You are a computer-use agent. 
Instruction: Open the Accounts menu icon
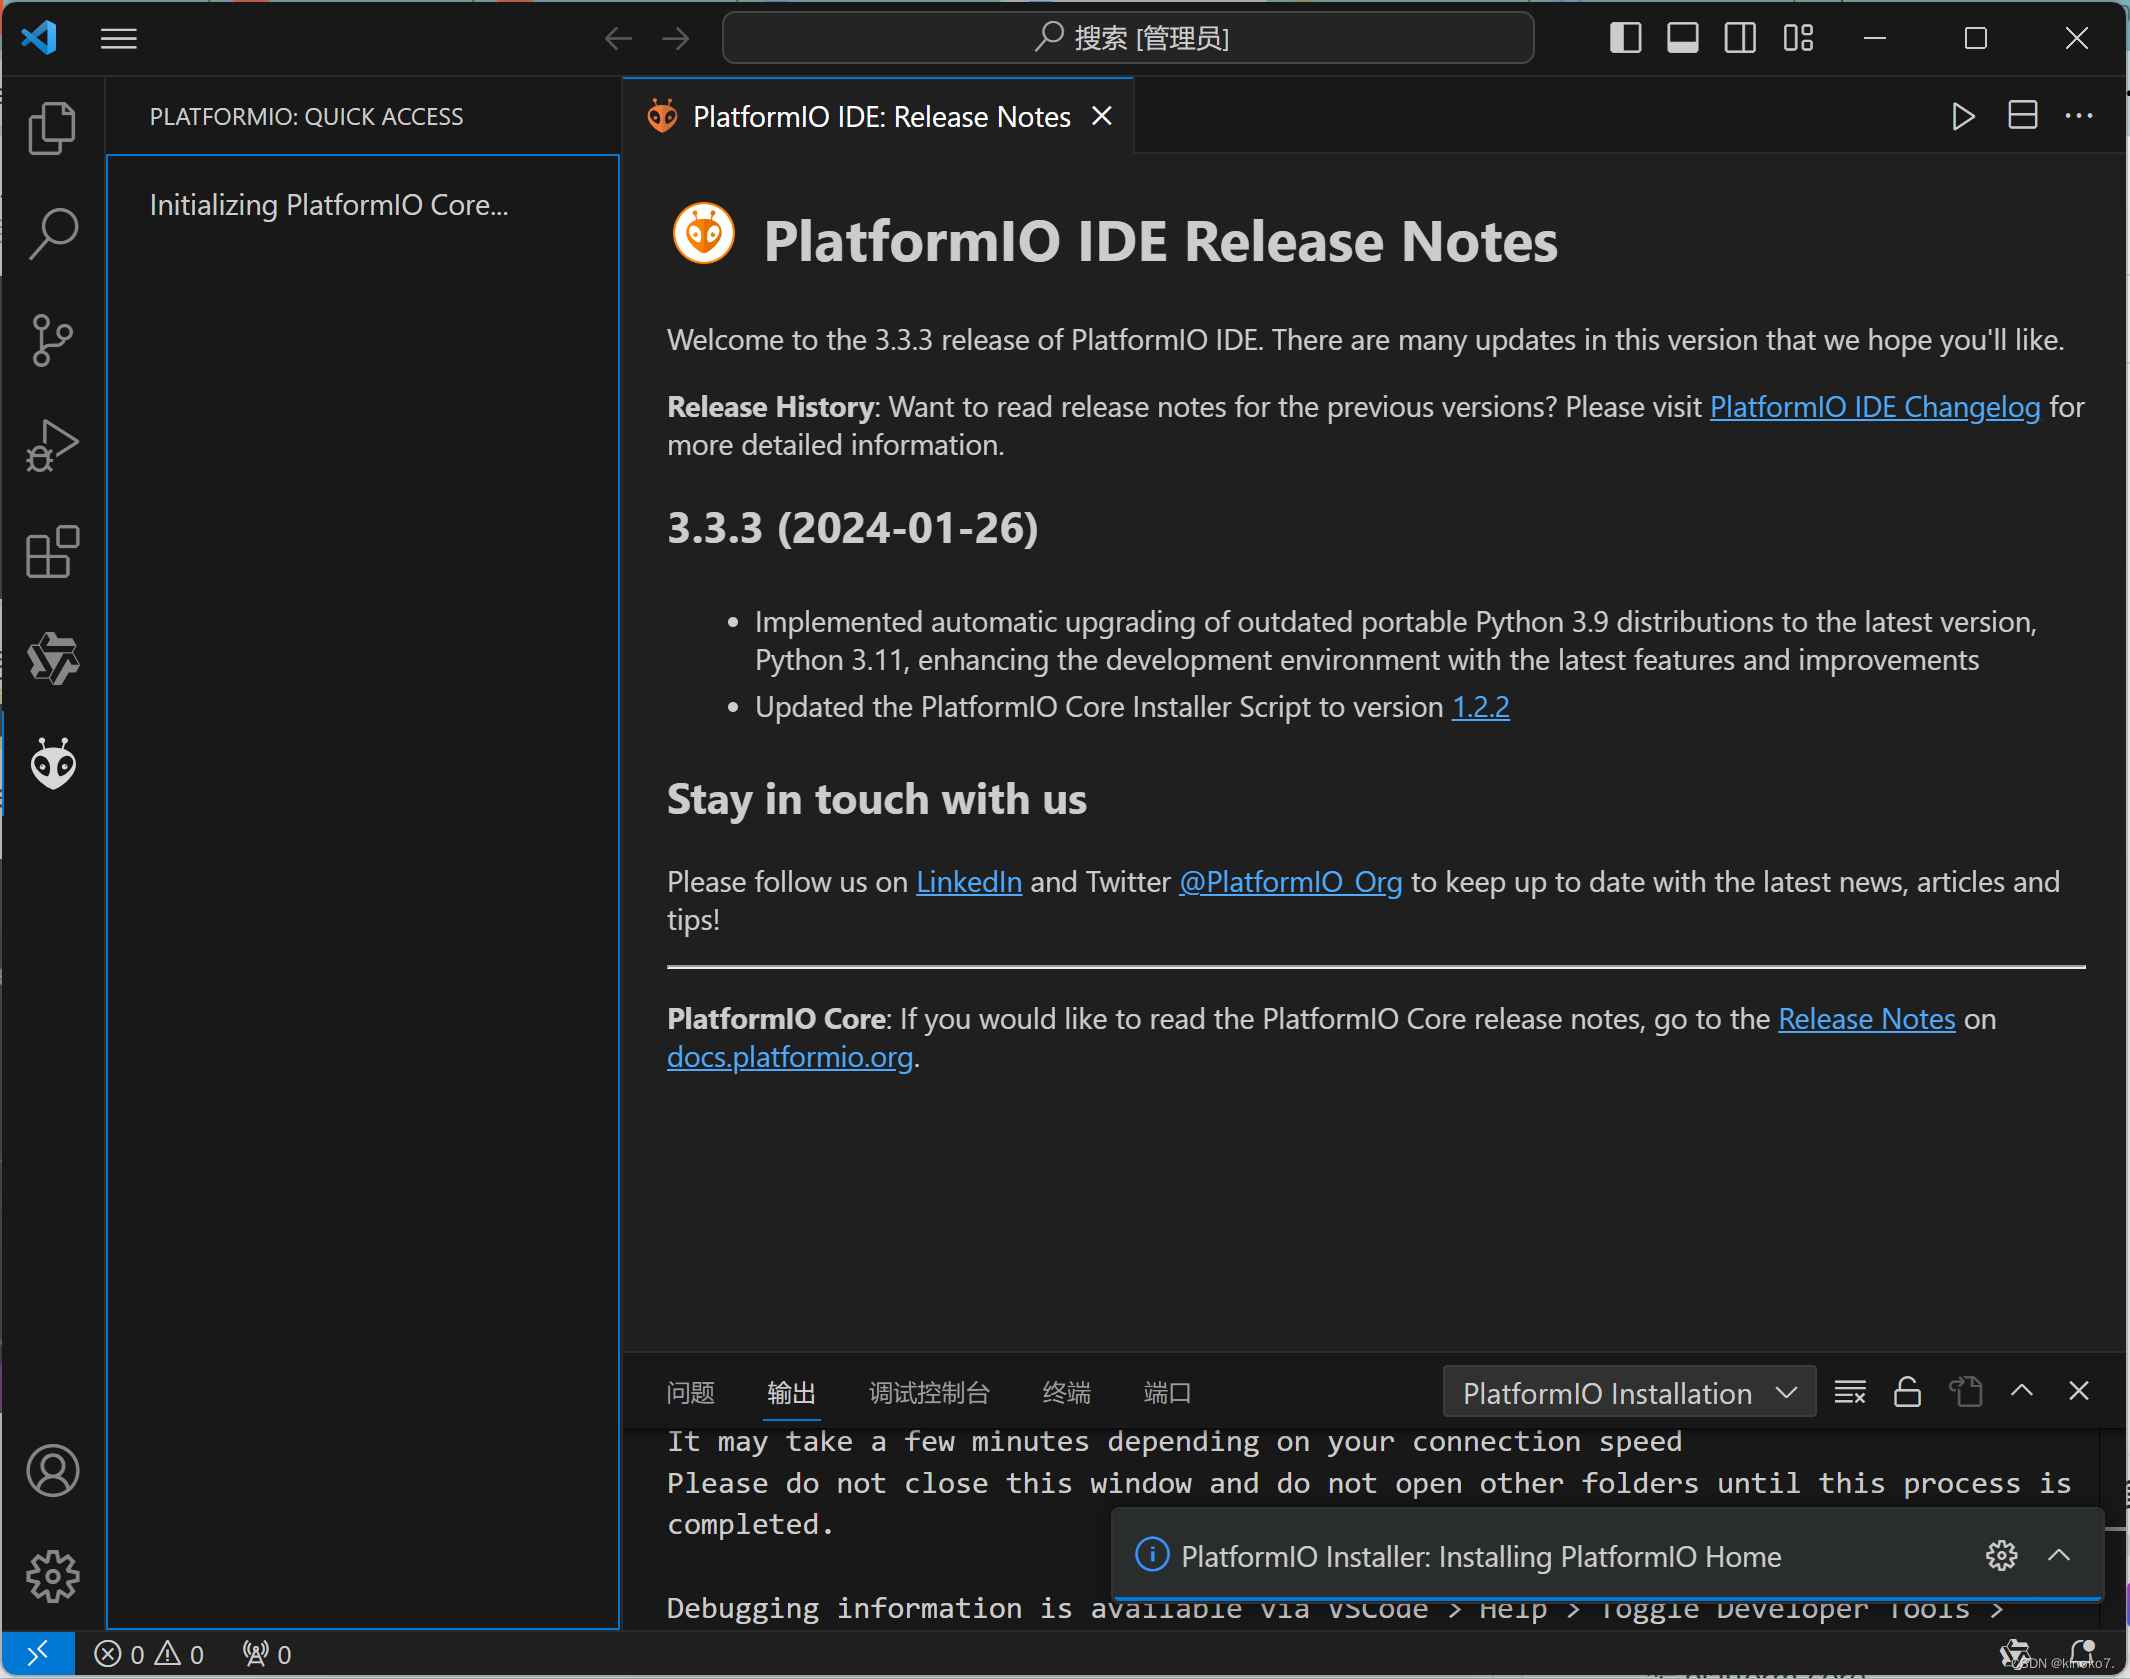click(x=52, y=1471)
